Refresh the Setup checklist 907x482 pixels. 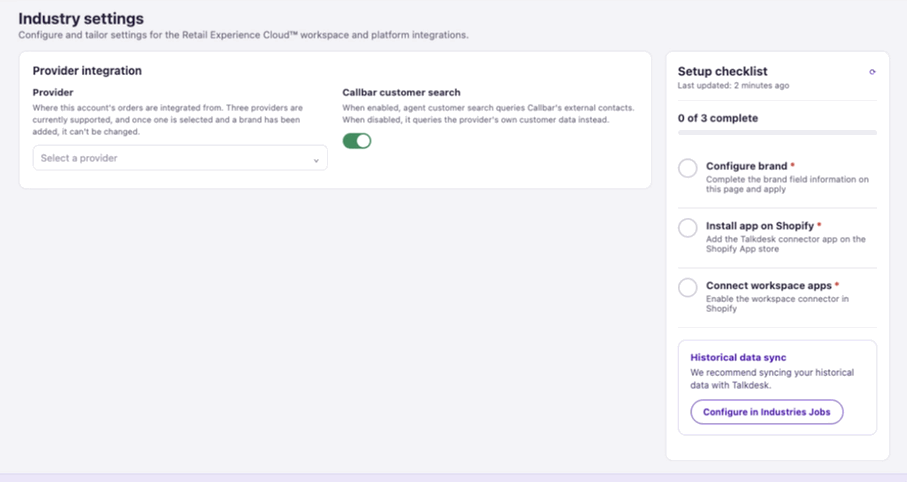872,72
